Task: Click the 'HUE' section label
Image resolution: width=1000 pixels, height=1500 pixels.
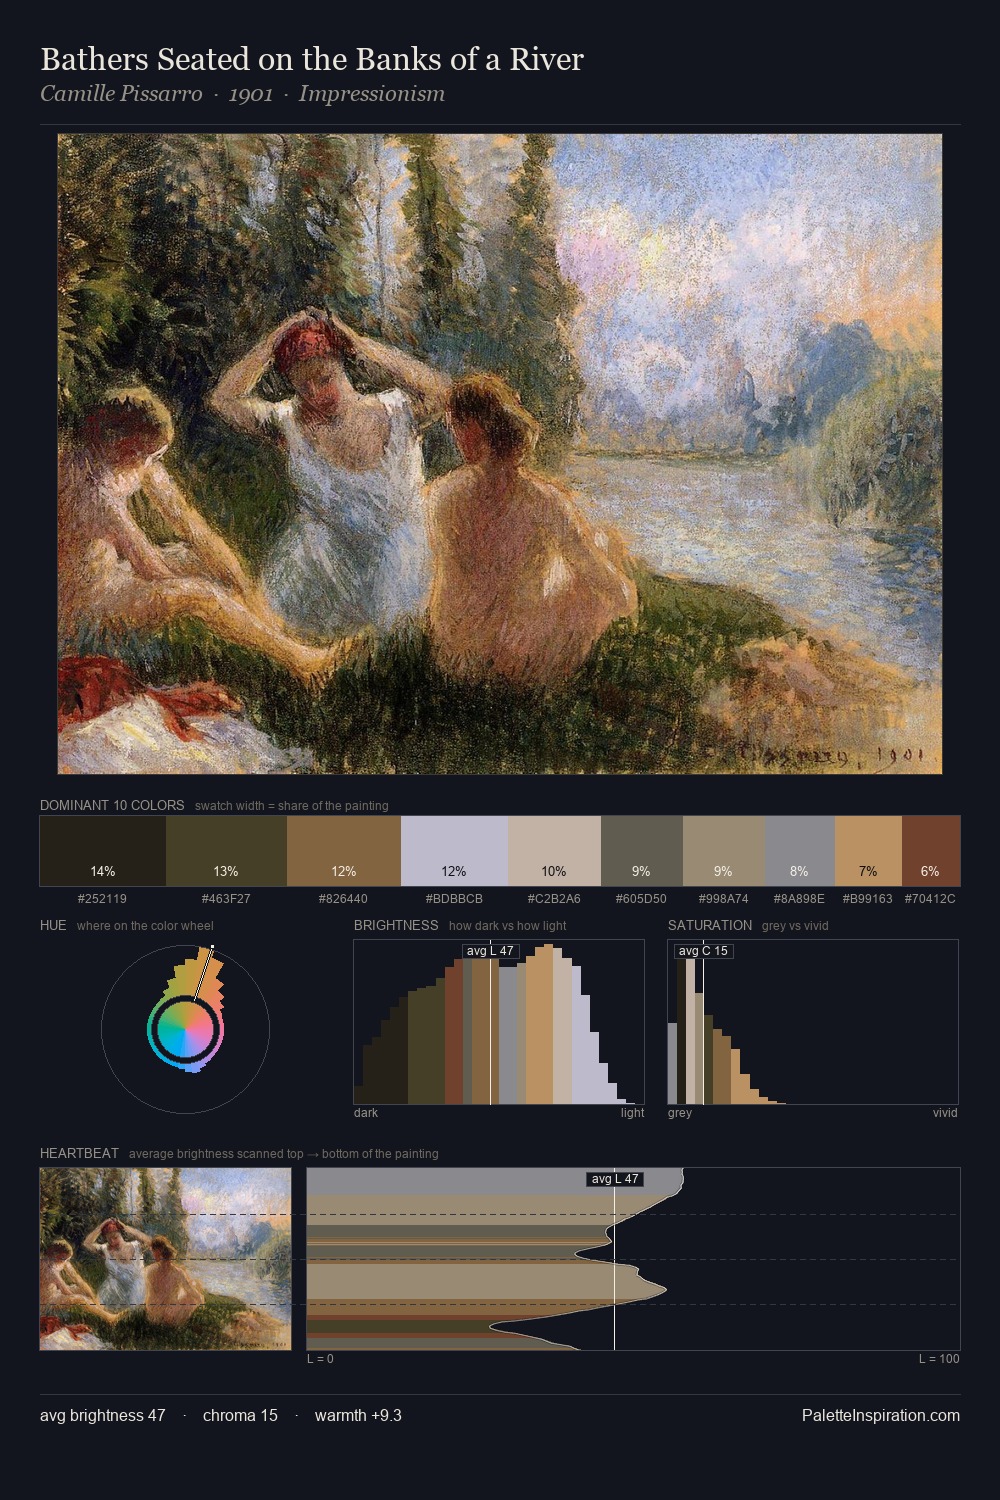Action: [53, 925]
